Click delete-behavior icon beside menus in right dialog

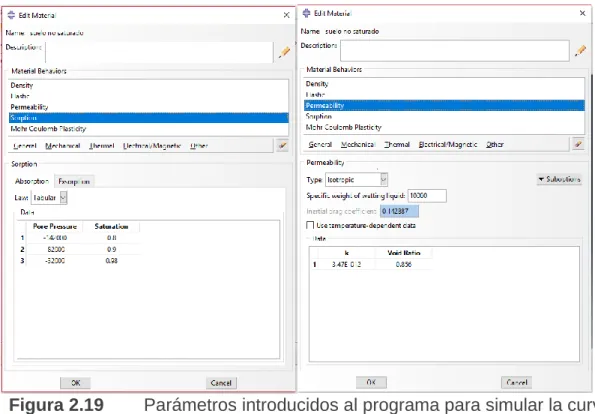(x=578, y=144)
